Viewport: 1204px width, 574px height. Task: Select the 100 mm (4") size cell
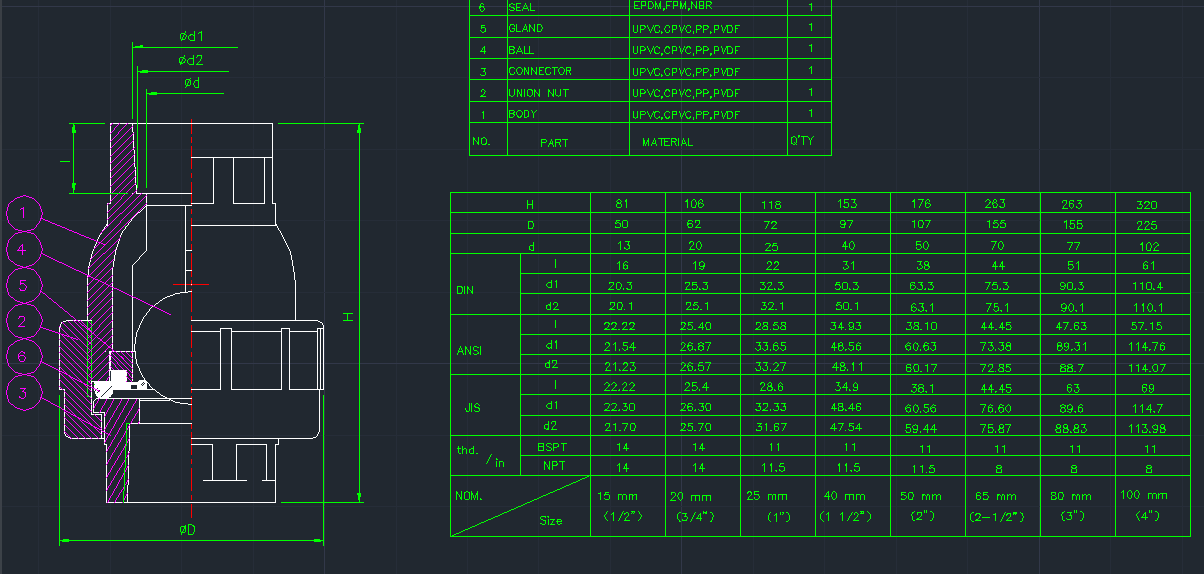[x=1146, y=506]
